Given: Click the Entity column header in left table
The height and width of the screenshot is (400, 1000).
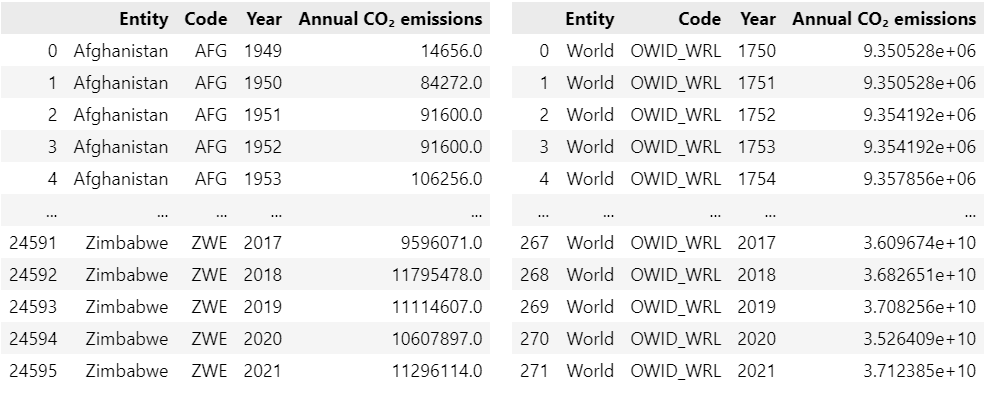Looking at the screenshot, I should tap(144, 19).
